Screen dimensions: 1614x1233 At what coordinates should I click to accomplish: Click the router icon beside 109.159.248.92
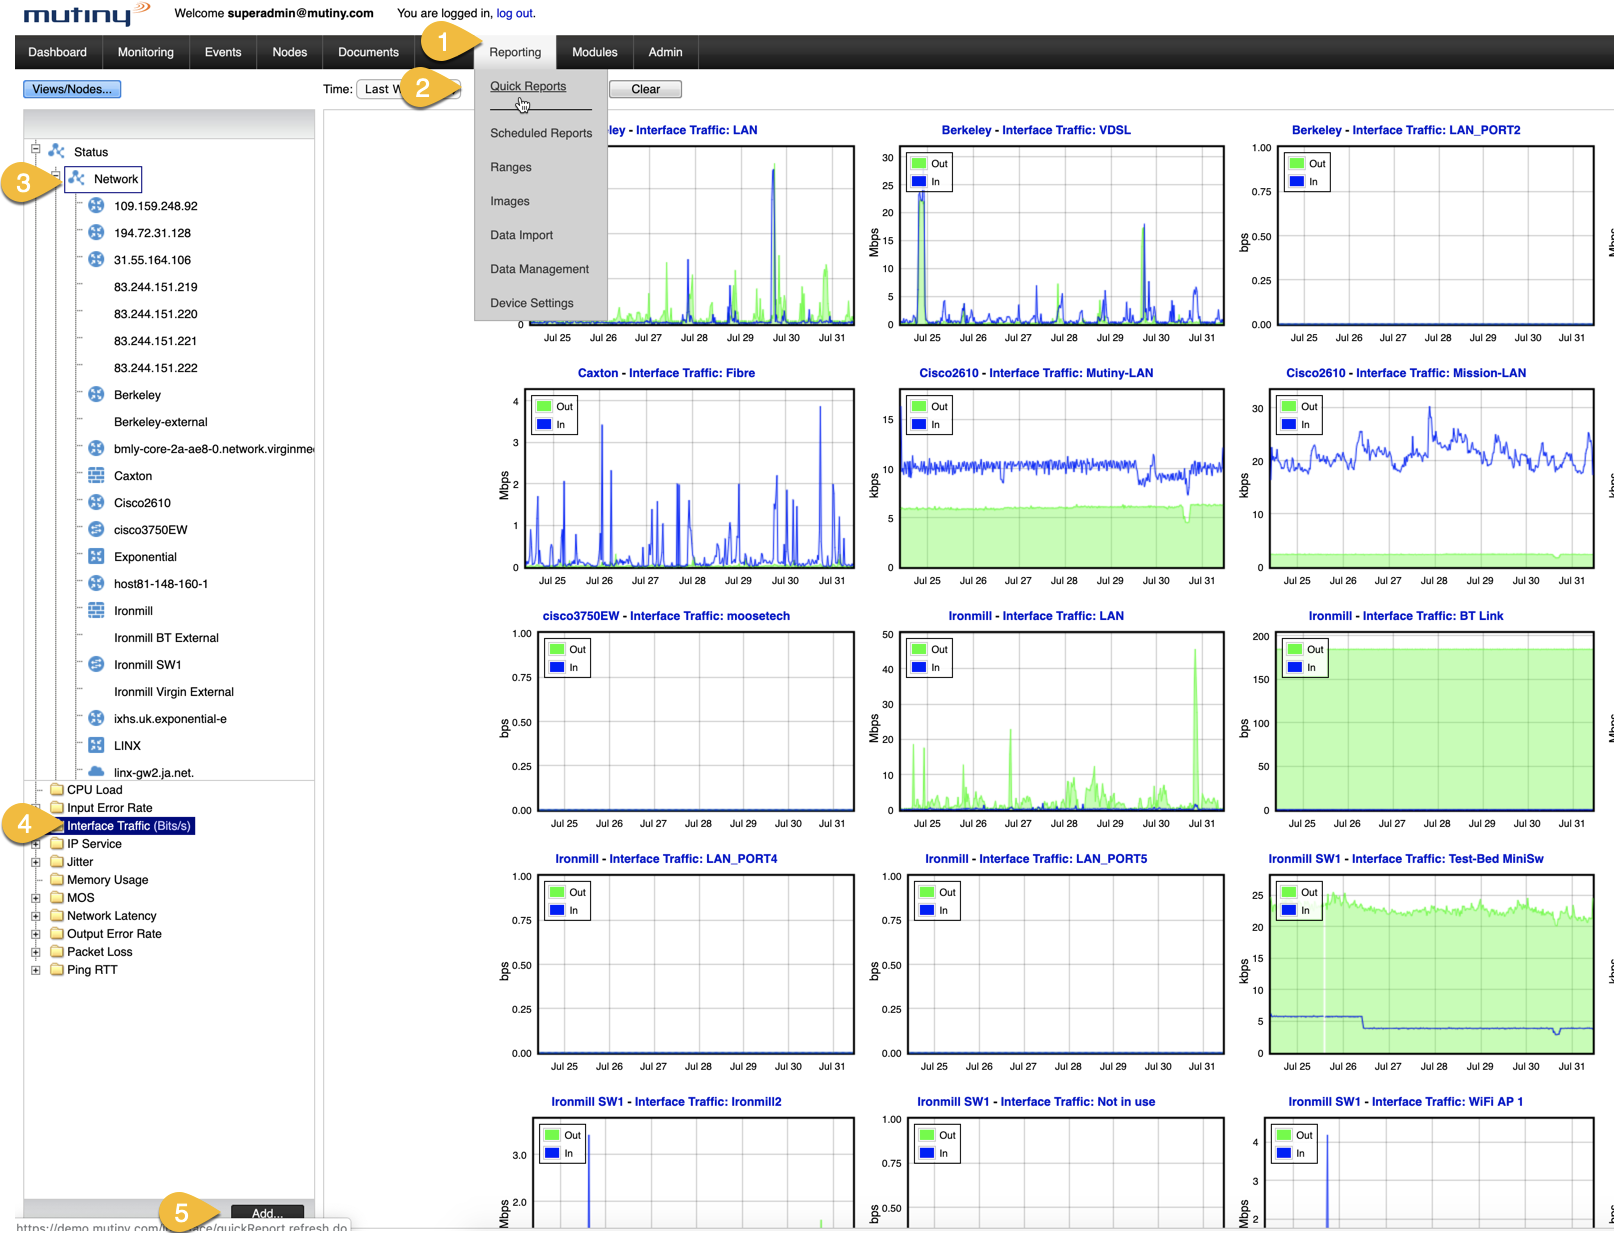[x=96, y=206]
